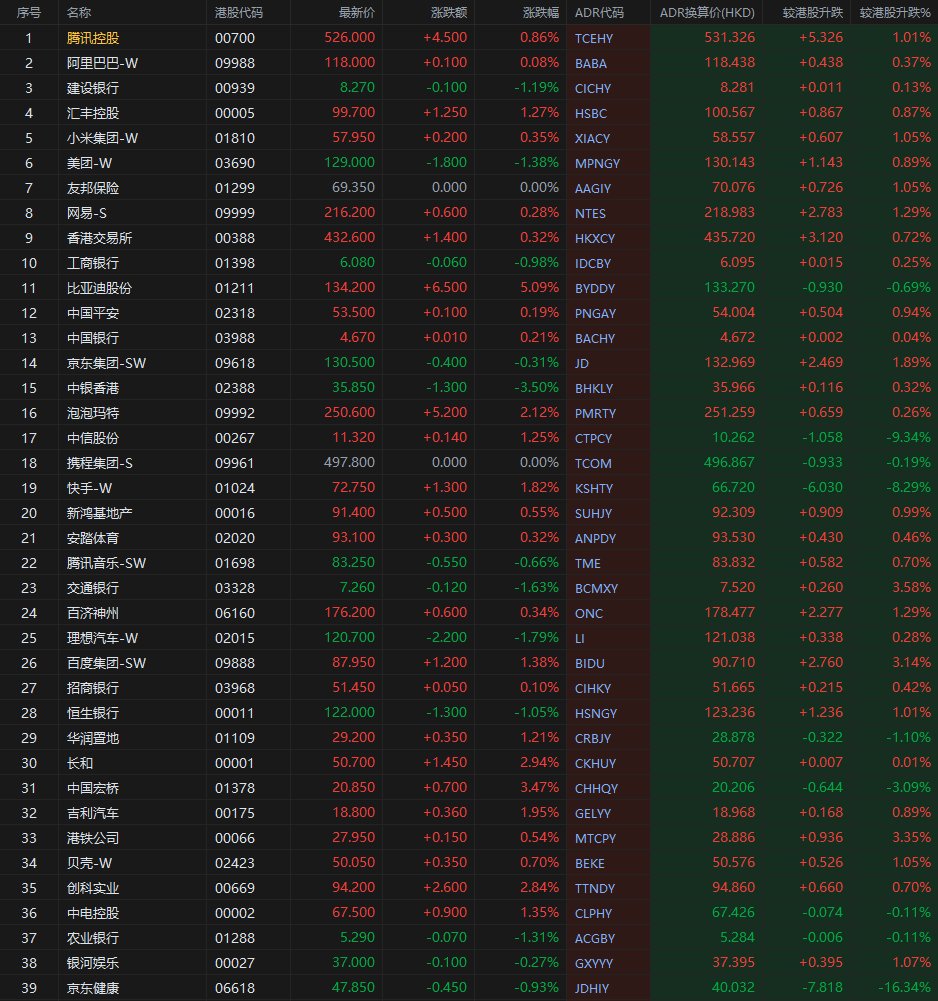Select the 京东健康 stock name
The image size is (938, 1001).
click(x=93, y=988)
